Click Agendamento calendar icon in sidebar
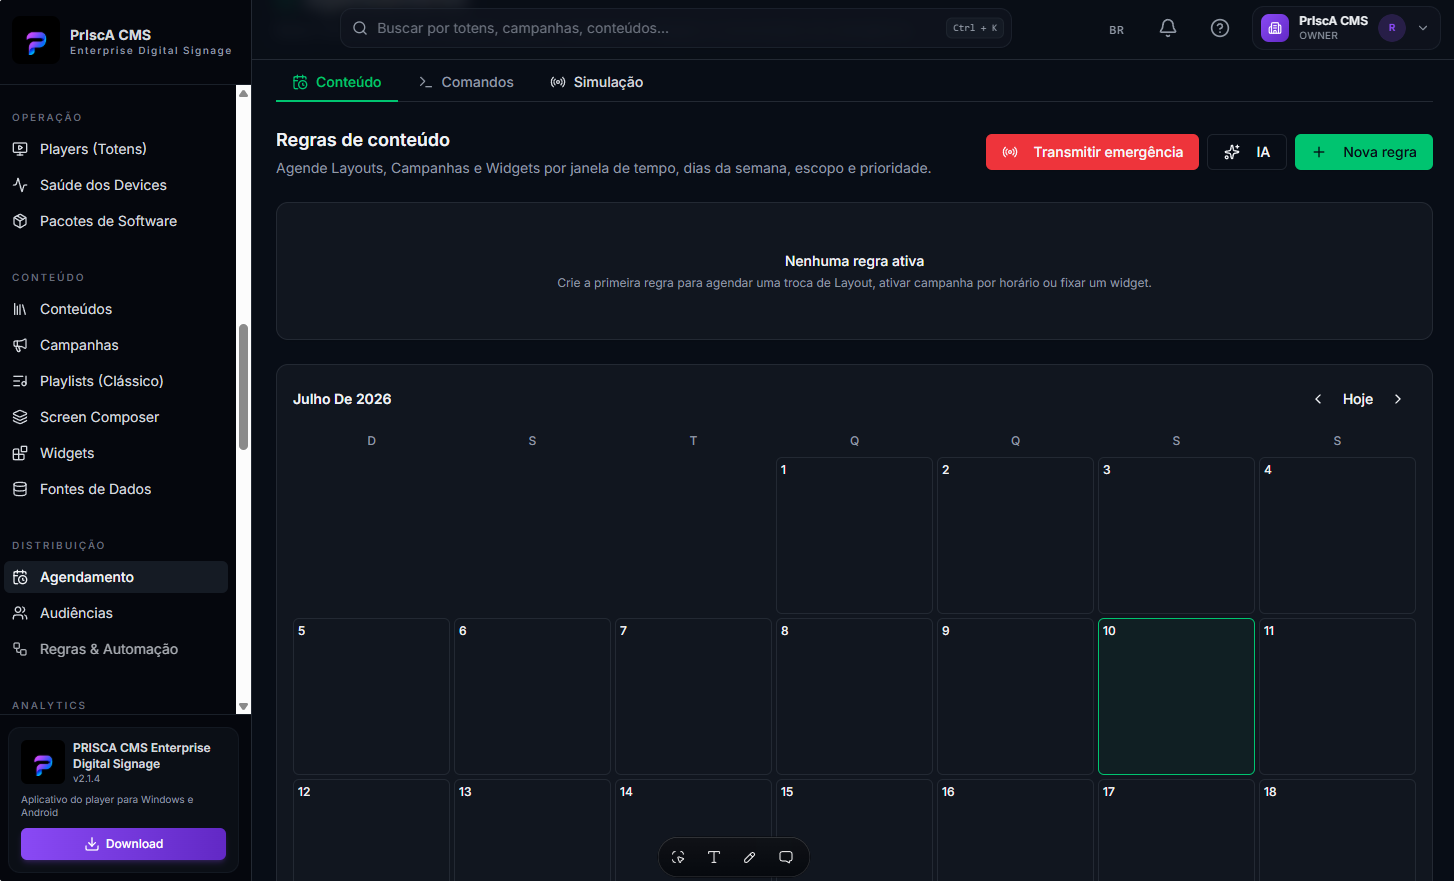 pyautogui.click(x=20, y=577)
